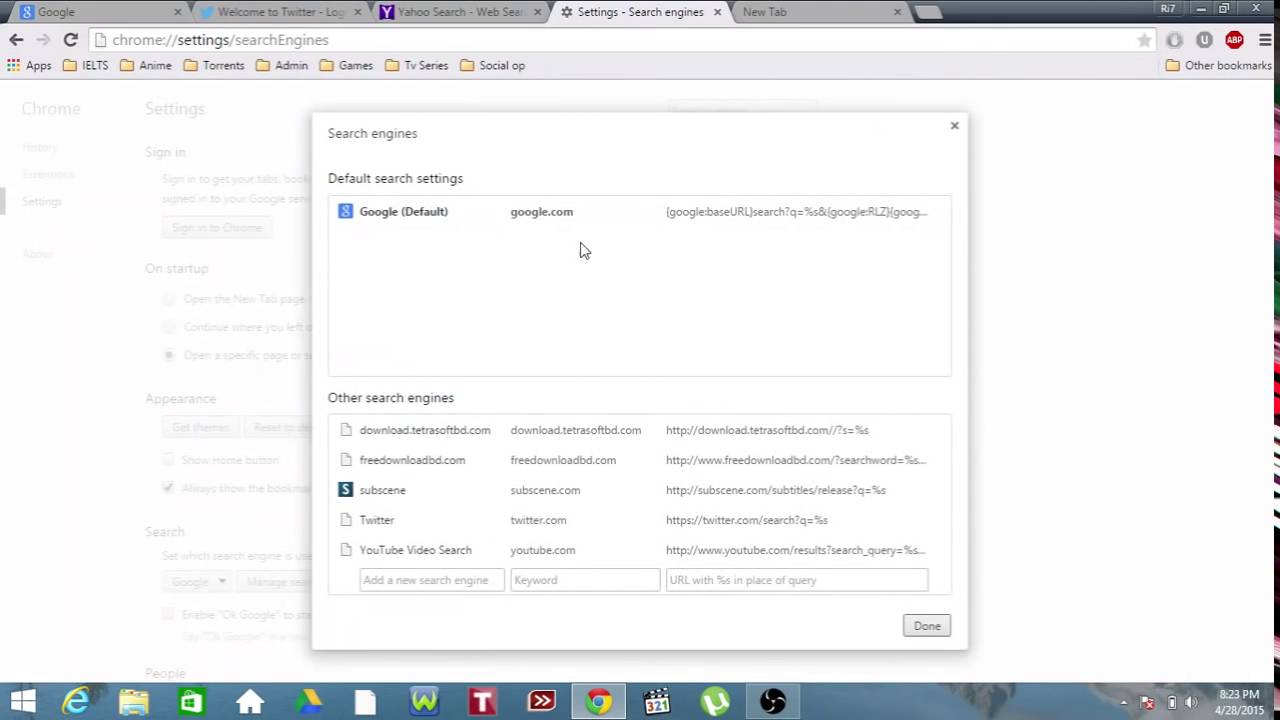Click the browser forward arrow
Image resolution: width=1280 pixels, height=720 pixels.
tap(43, 40)
